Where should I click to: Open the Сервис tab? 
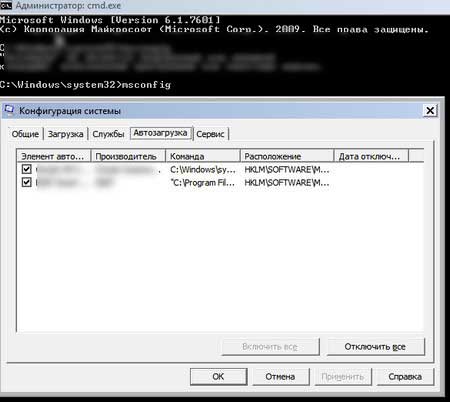tap(210, 134)
